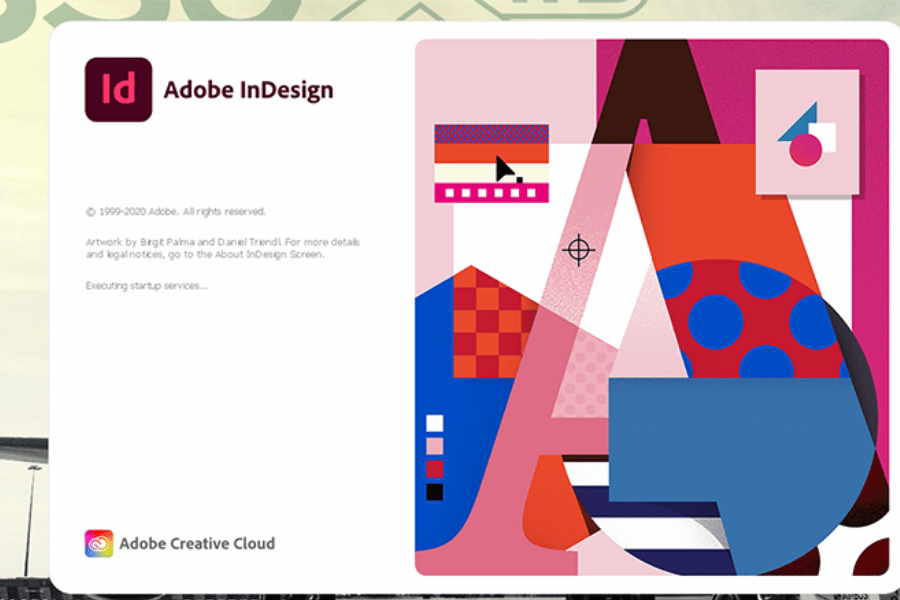Select the black color swatch in artwork
This screenshot has width=900, height=600.
[x=434, y=491]
